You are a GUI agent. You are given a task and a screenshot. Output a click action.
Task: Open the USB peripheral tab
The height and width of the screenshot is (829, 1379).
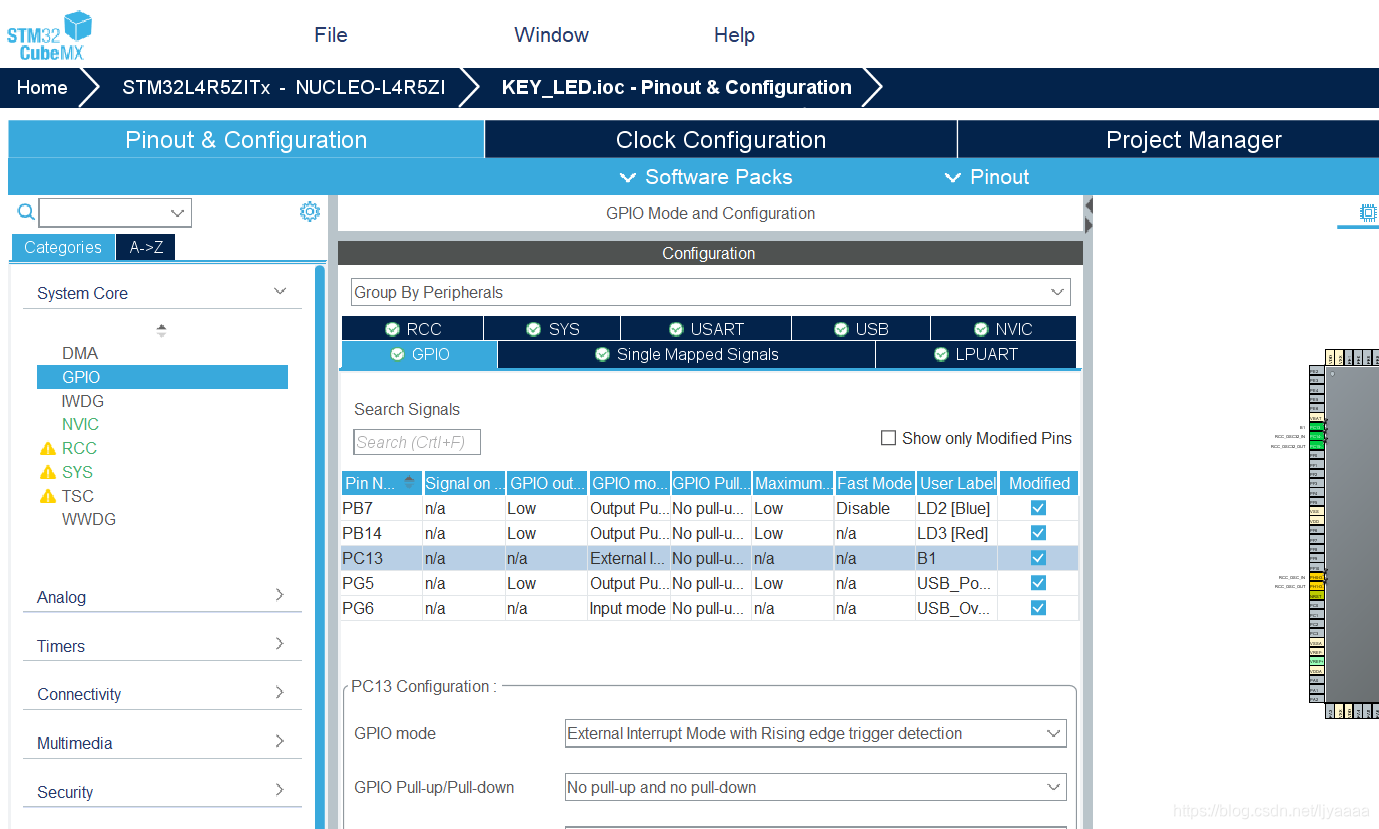click(861, 329)
